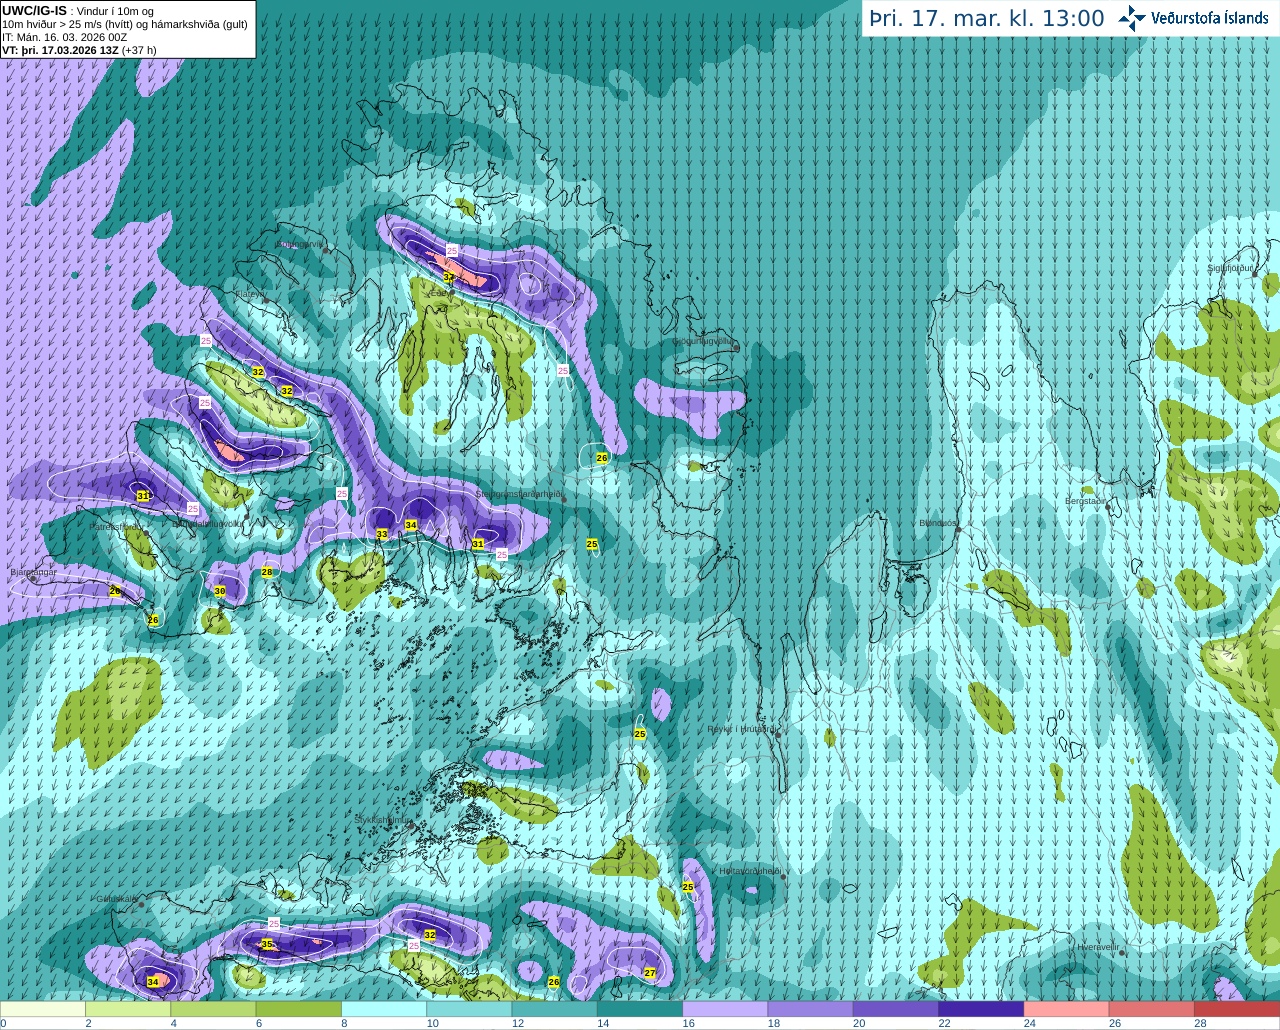1280x1030 pixels.
Task: Click the dark indigo 22–24 m/s legend swatch
Action: click(x=981, y=1009)
